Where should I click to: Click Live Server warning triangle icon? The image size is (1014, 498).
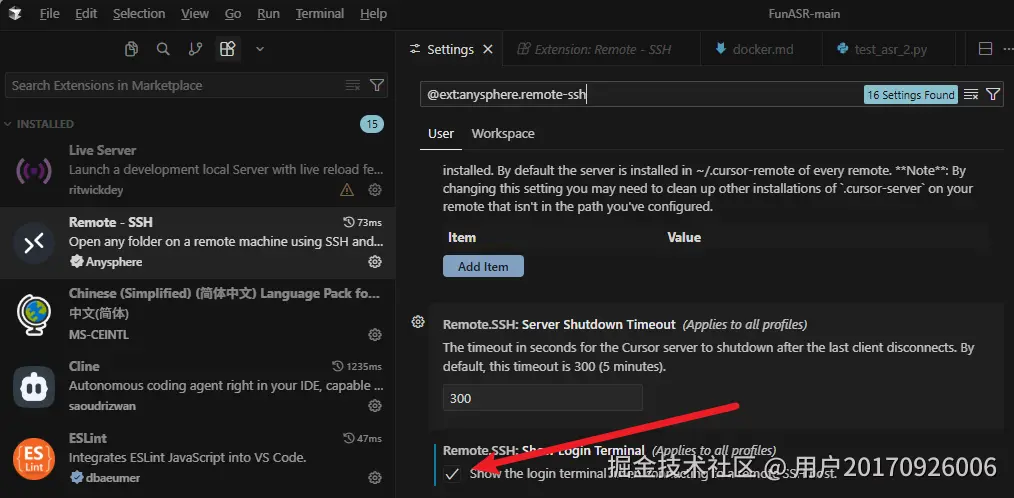(347, 189)
